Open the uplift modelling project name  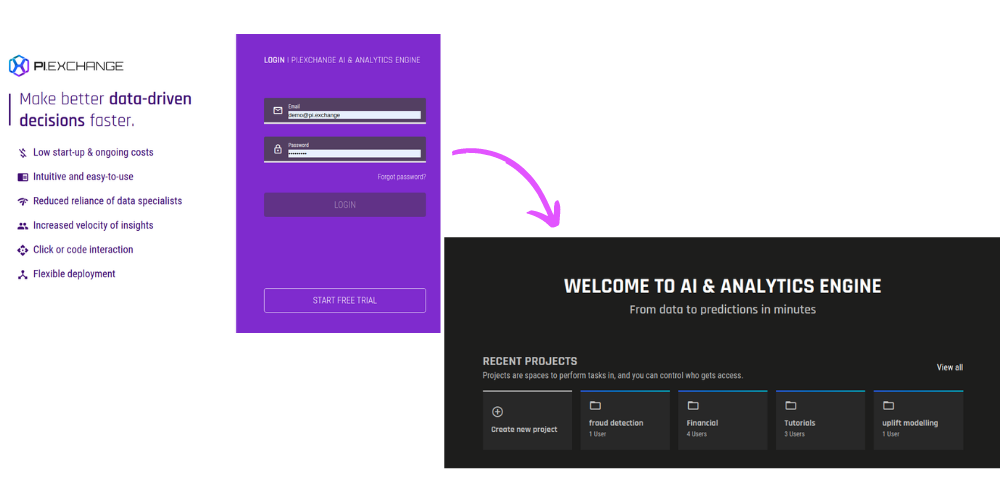910,423
